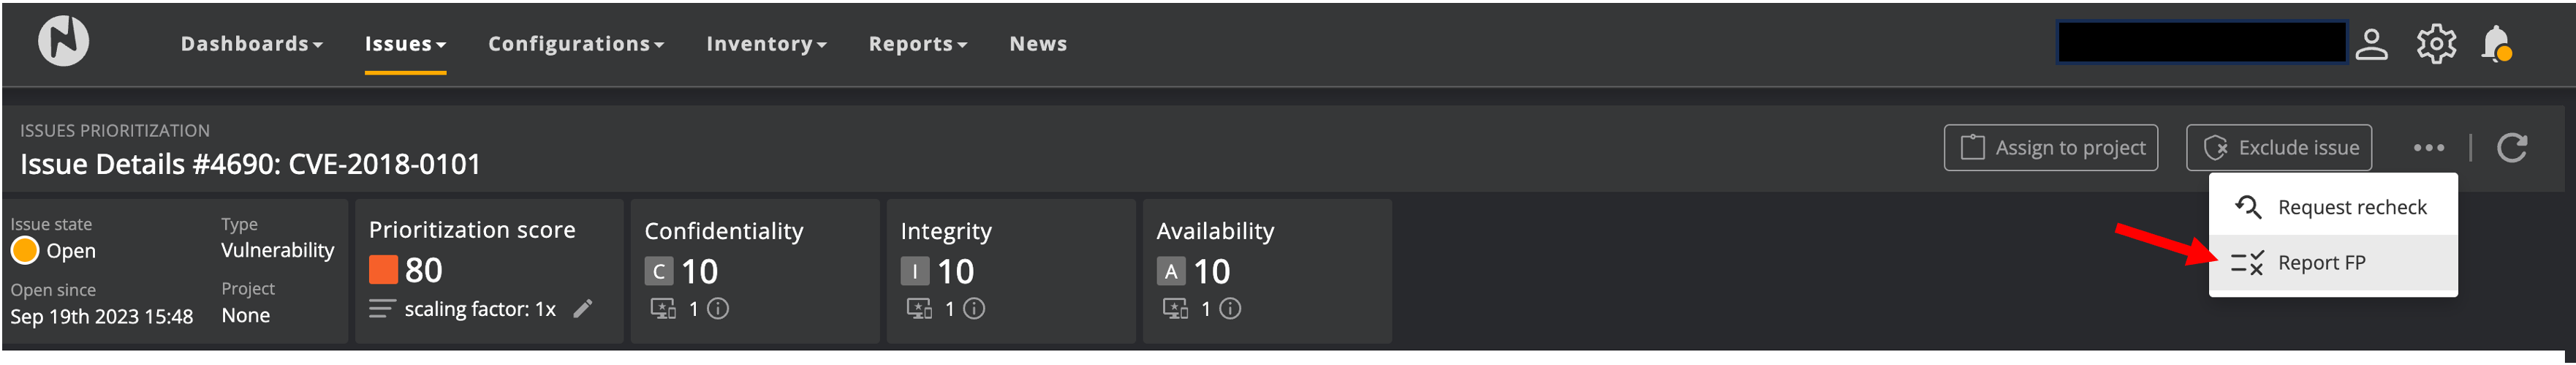
Task: Open the three-dots more actions menu
Action: pos(2428,148)
